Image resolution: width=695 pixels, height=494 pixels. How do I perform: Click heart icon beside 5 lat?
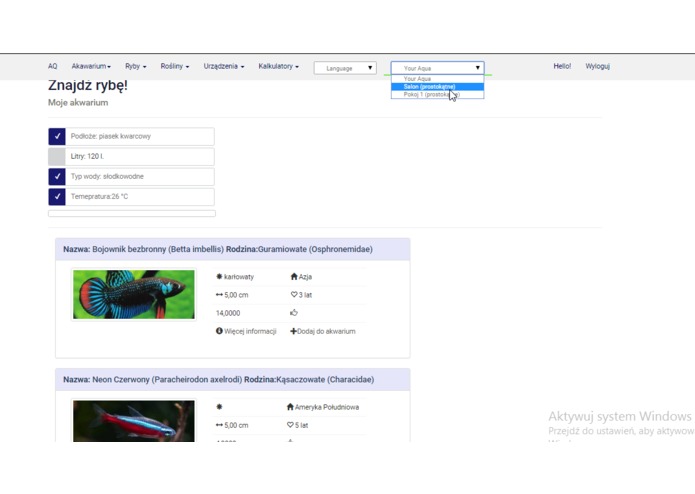[x=290, y=425]
